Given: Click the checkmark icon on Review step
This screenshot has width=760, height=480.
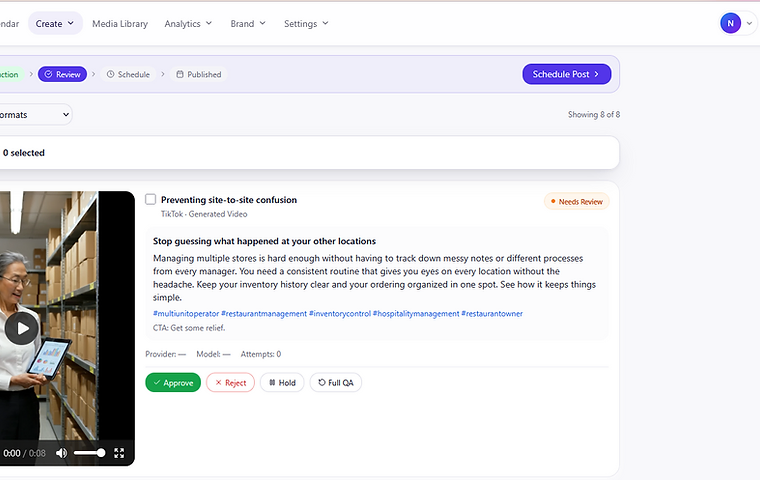Looking at the screenshot, I should tap(48, 74).
